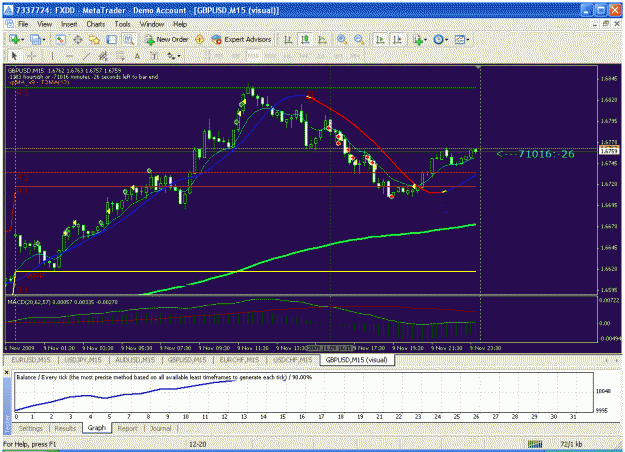
Task: Switch to the USDJPY,M15 chart tab
Action: coord(83,360)
